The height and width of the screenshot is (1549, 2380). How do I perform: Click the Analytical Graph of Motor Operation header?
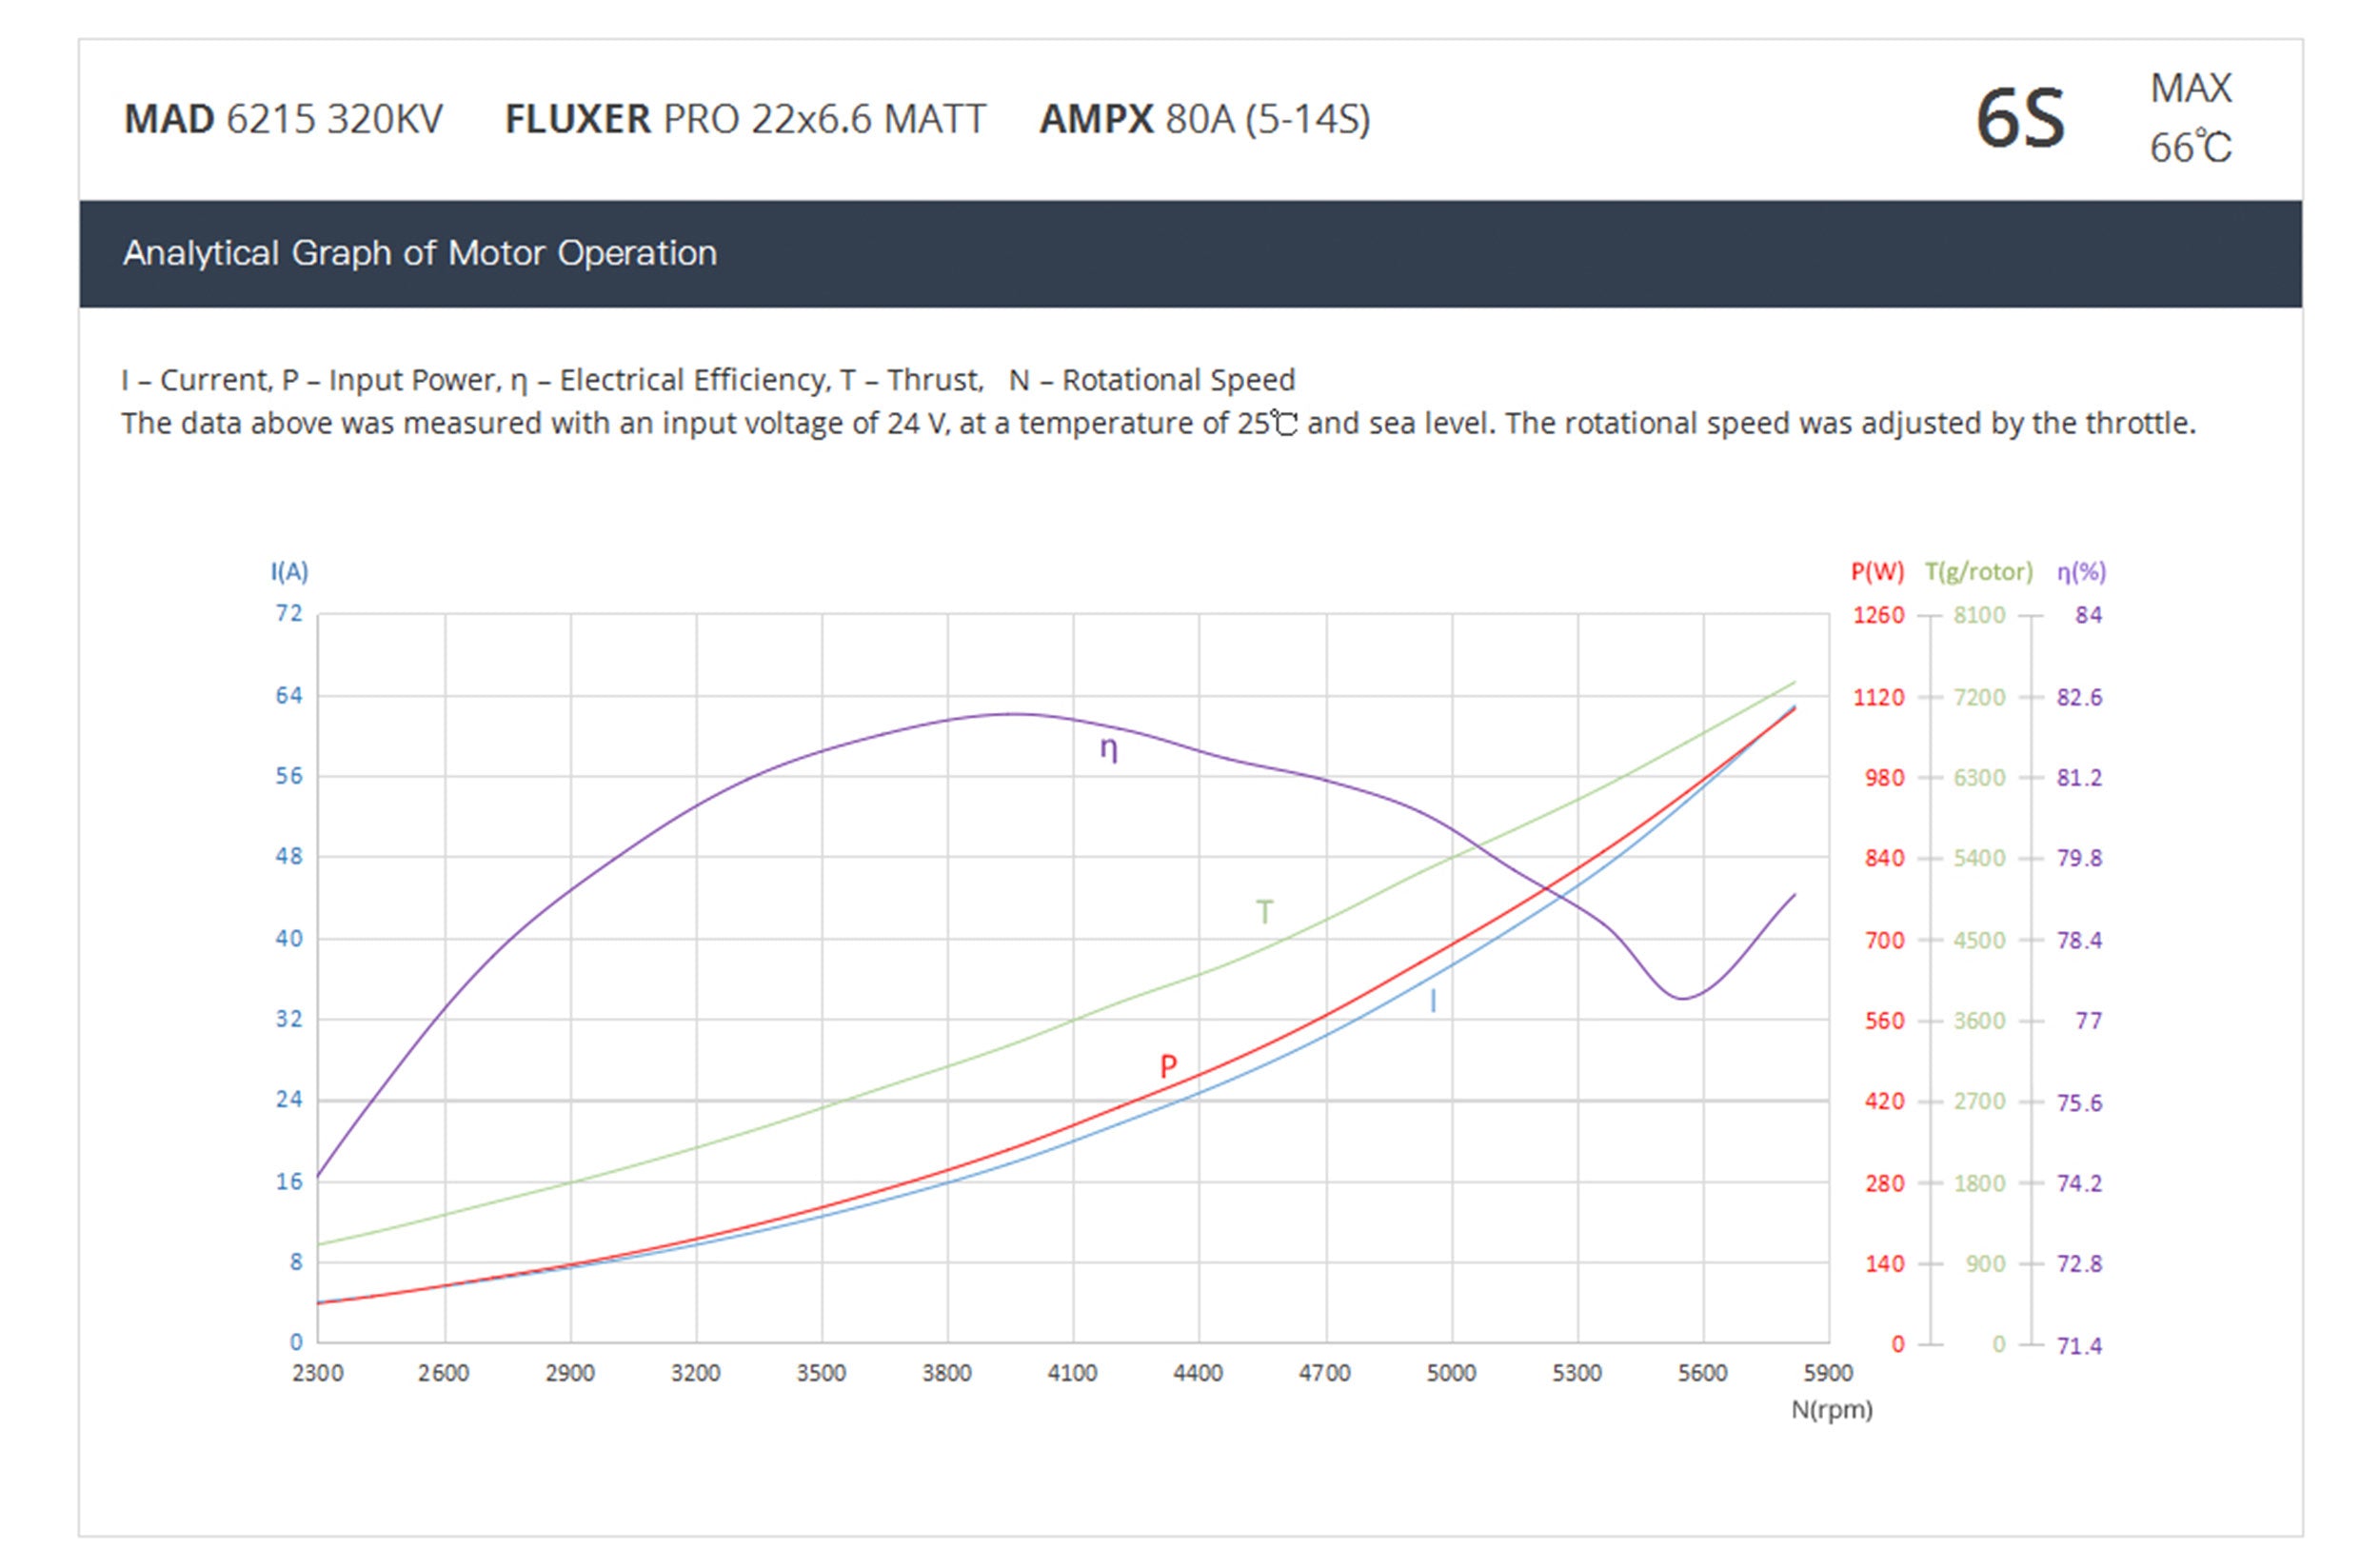click(x=420, y=253)
